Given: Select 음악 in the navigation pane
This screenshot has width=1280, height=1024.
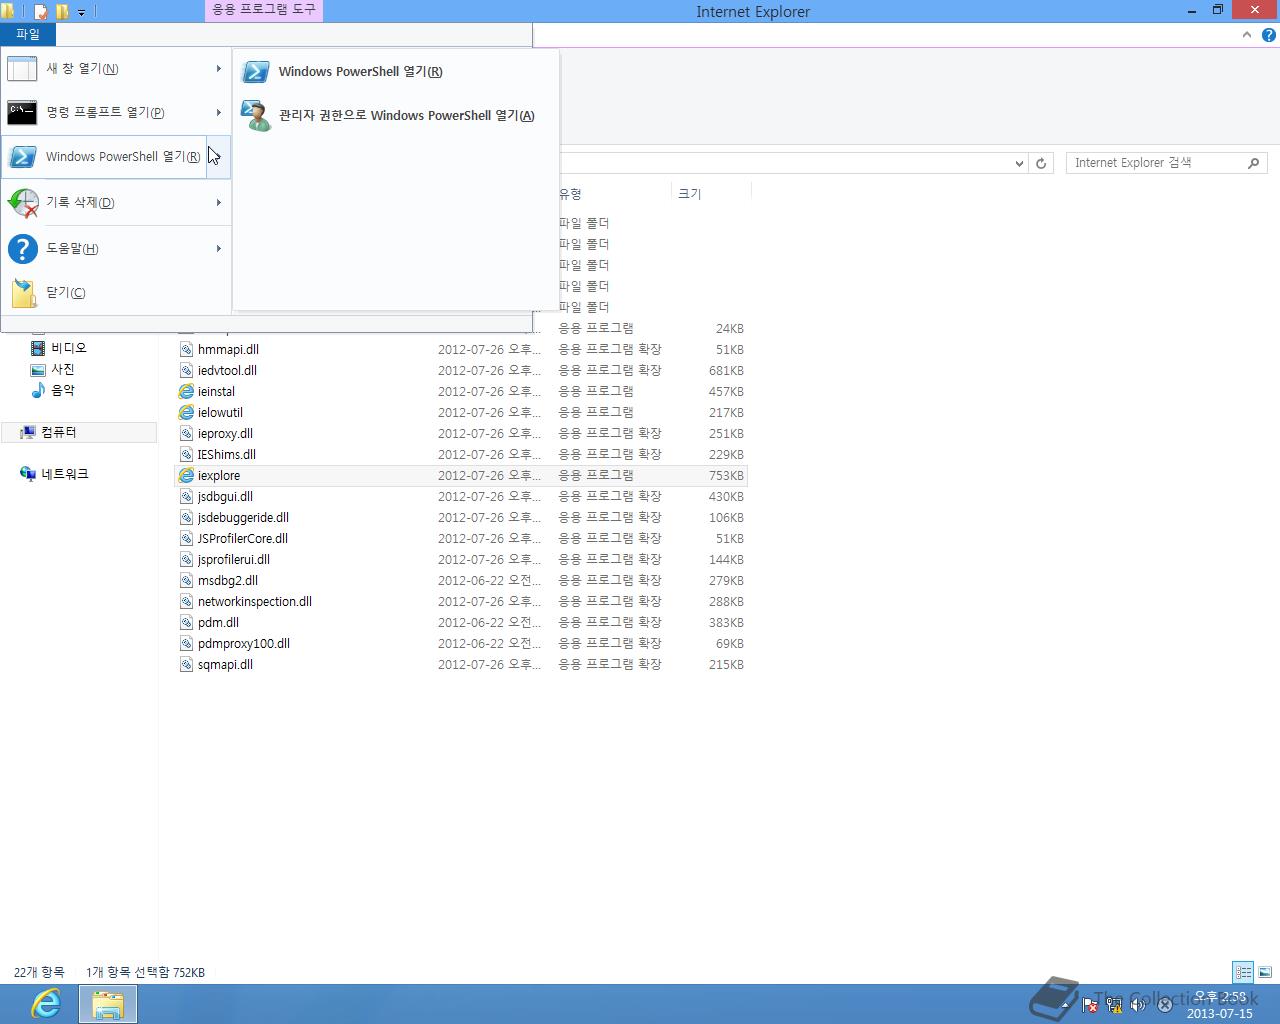Looking at the screenshot, I should [63, 390].
